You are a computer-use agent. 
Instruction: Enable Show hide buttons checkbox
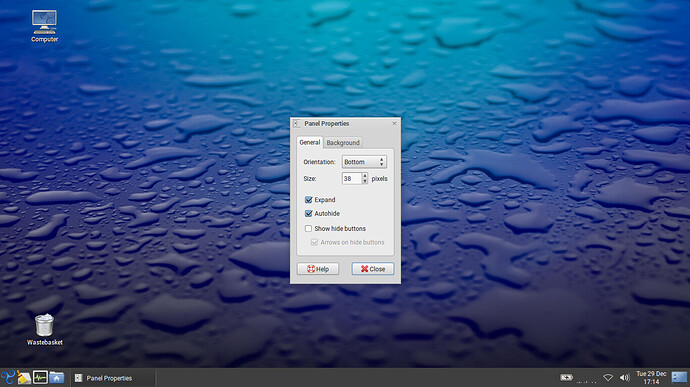click(308, 229)
